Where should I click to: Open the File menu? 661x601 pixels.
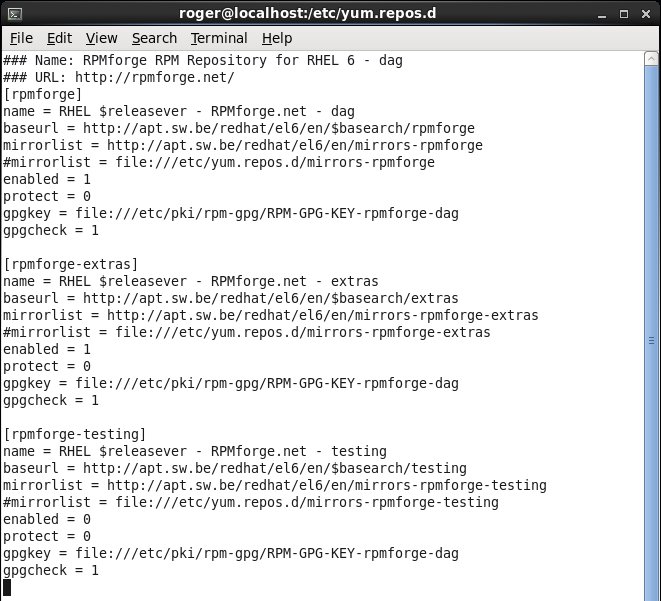[x=21, y=38]
